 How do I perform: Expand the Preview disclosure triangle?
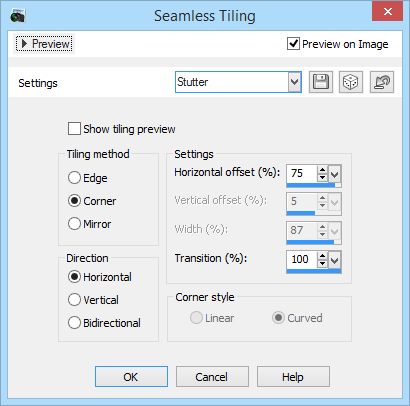point(24,44)
